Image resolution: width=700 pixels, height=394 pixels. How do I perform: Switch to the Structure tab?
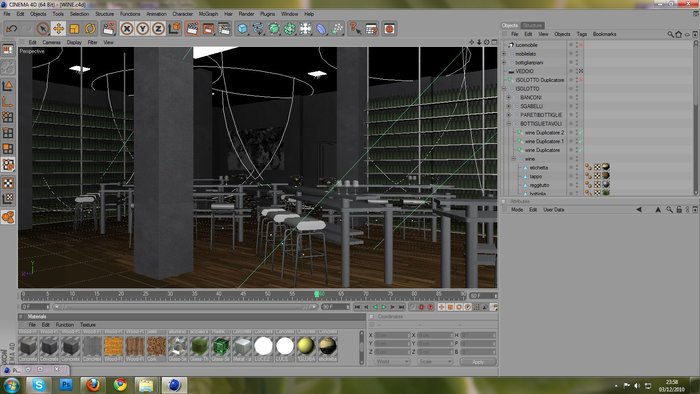[x=532, y=25]
